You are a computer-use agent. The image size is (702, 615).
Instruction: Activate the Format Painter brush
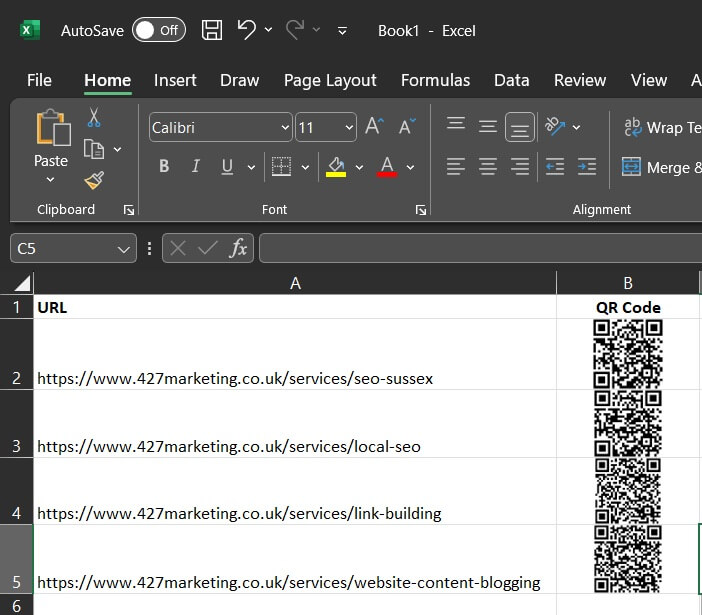pos(94,180)
